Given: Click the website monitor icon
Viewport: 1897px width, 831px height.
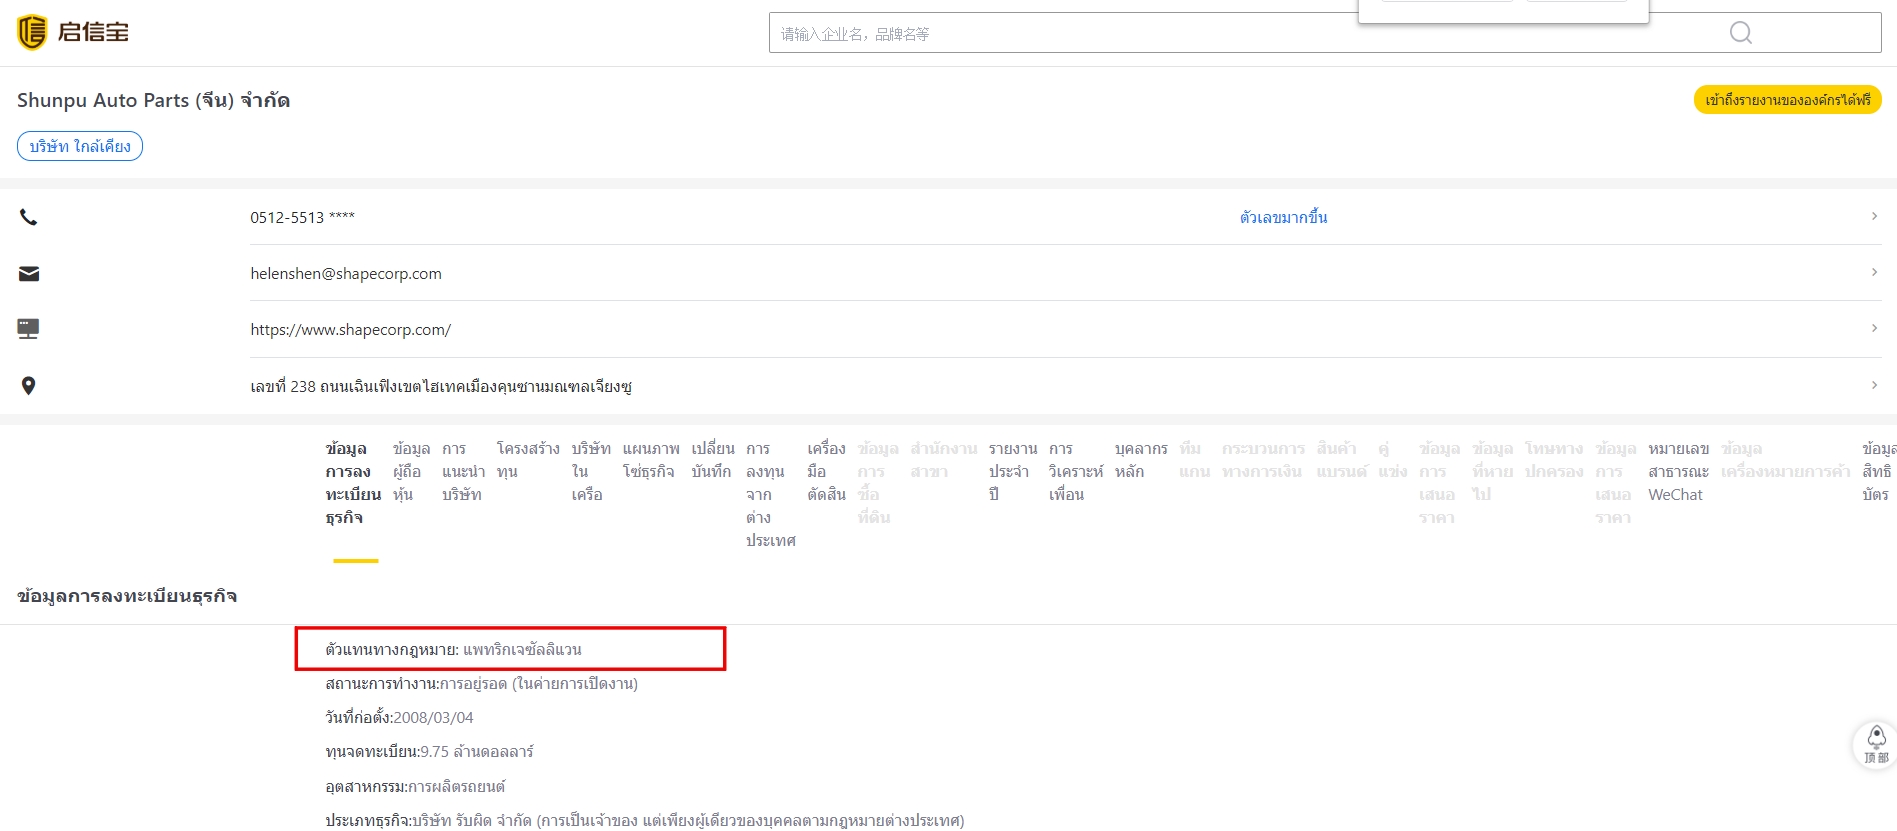Looking at the screenshot, I should [x=29, y=329].
